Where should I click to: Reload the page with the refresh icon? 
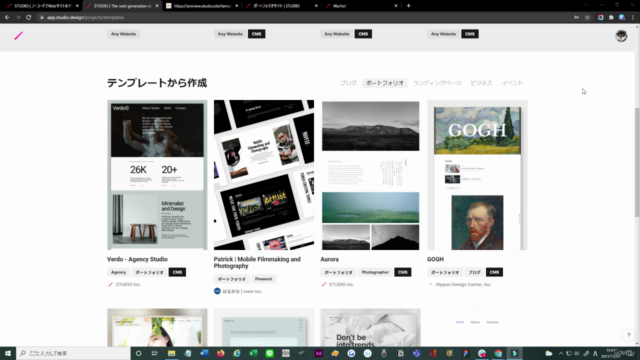(29, 18)
